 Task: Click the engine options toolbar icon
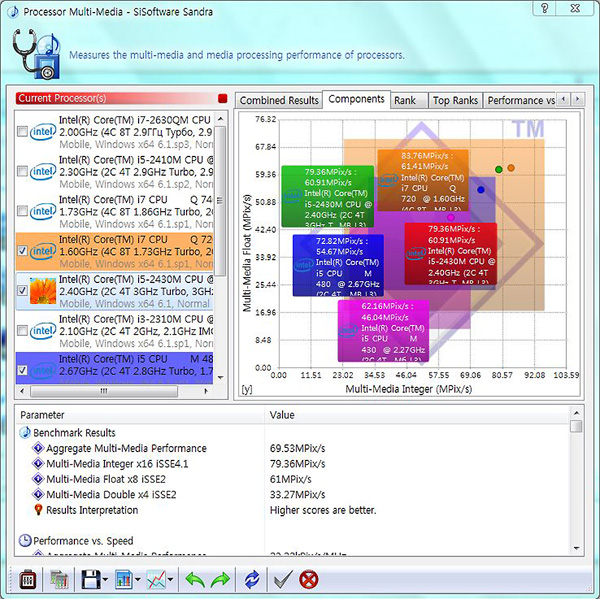pos(28,580)
